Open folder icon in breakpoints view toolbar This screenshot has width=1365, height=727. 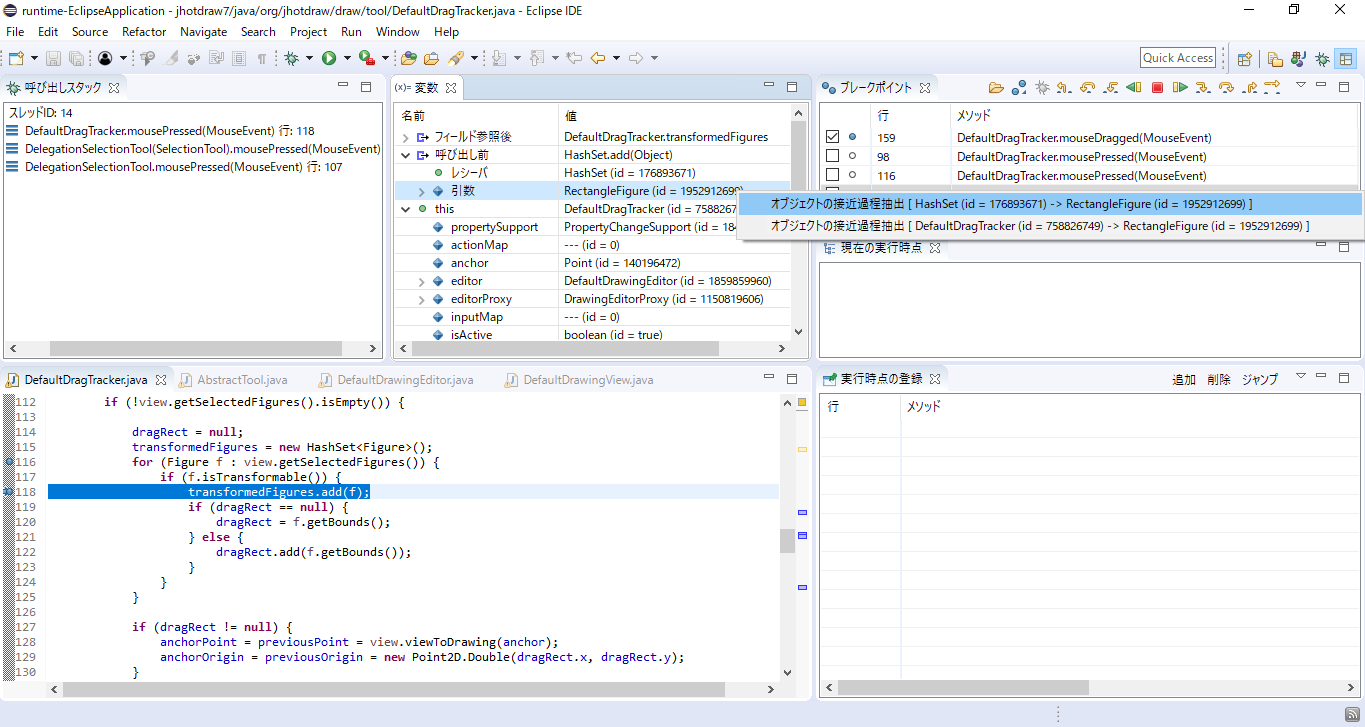pos(996,88)
